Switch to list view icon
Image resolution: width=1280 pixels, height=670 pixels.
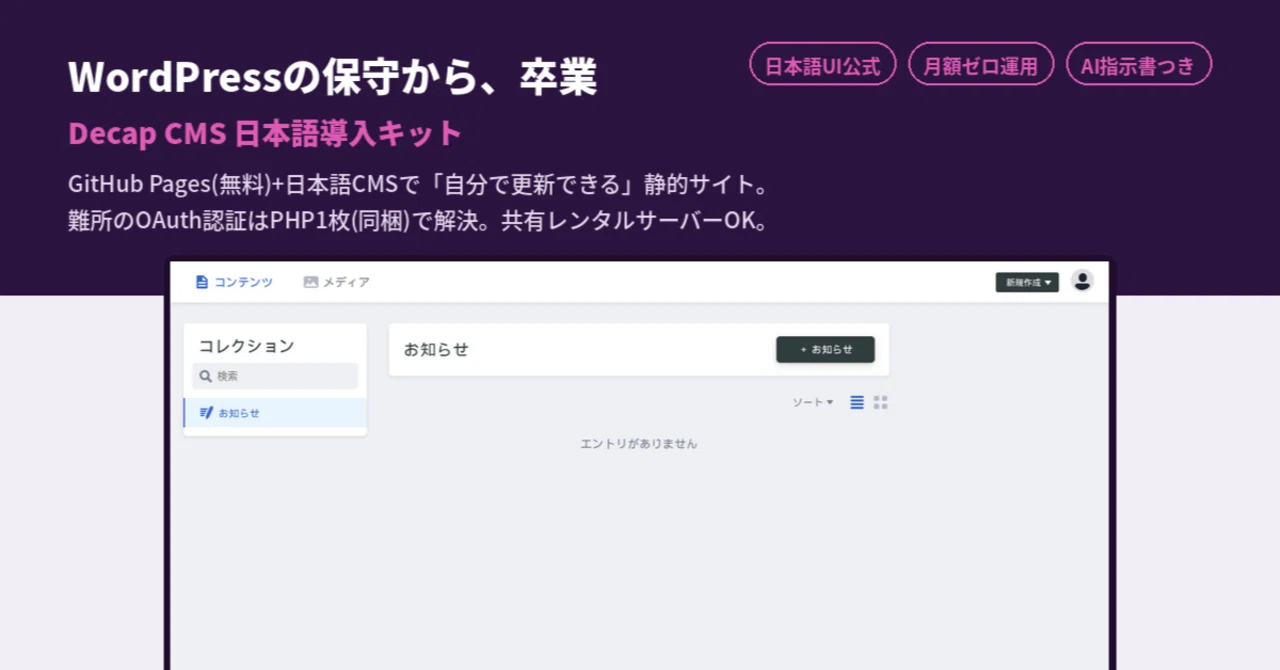pos(857,402)
